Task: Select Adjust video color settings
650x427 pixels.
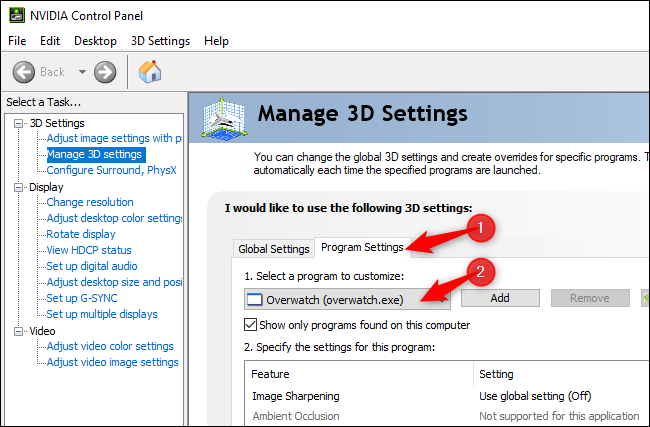Action: click(x=110, y=346)
